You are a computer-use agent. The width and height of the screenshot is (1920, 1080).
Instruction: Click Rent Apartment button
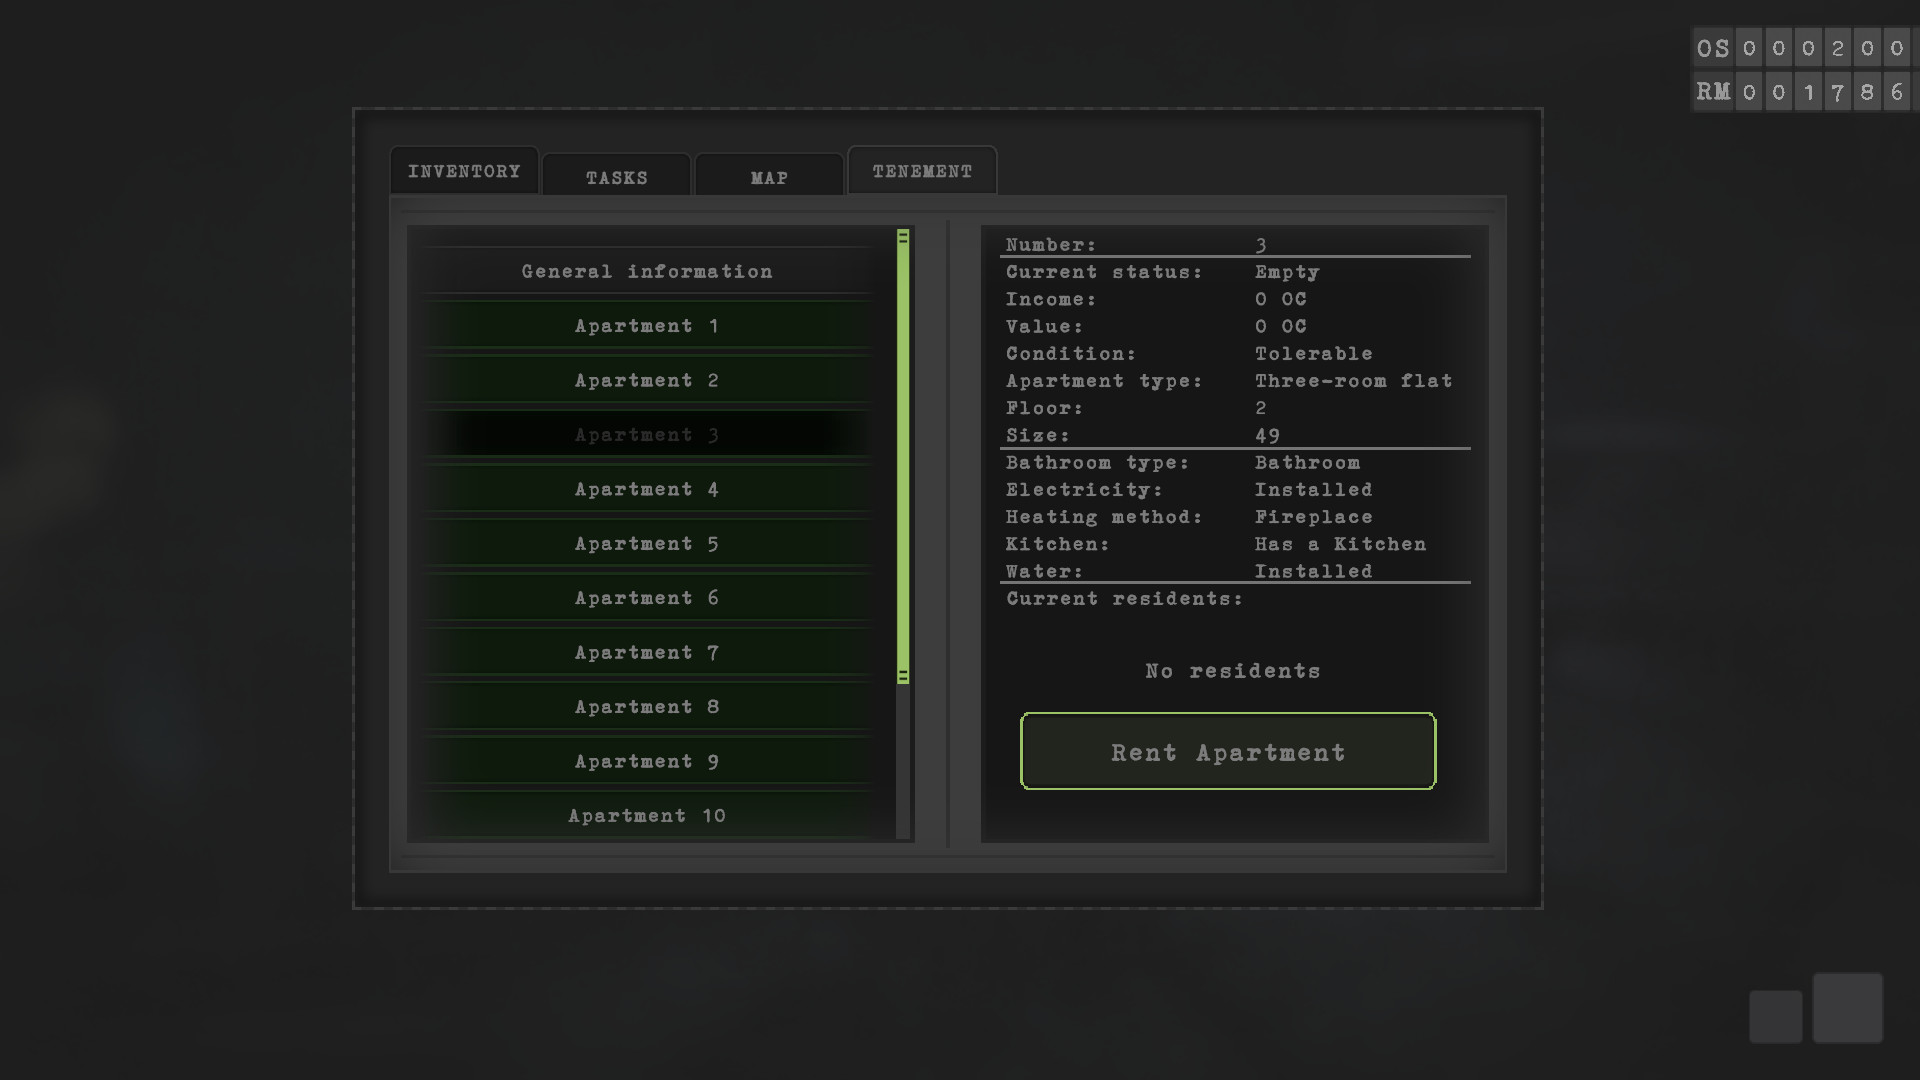tap(1226, 752)
